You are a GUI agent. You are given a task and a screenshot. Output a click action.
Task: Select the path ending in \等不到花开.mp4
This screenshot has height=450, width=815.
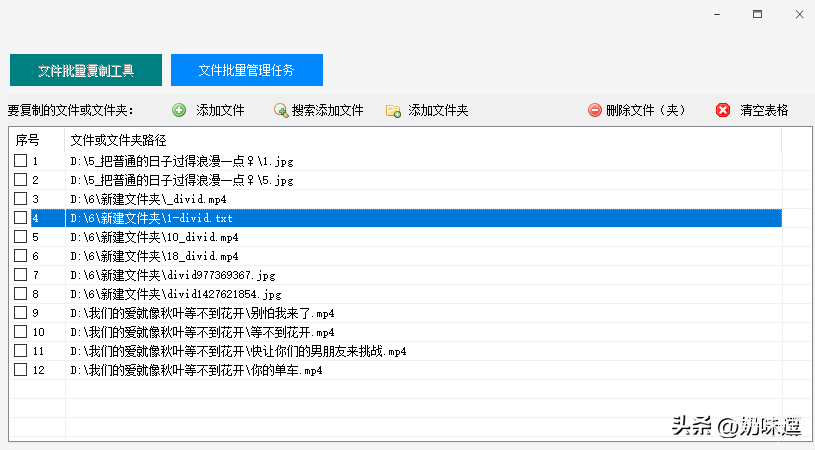[x=202, y=332]
